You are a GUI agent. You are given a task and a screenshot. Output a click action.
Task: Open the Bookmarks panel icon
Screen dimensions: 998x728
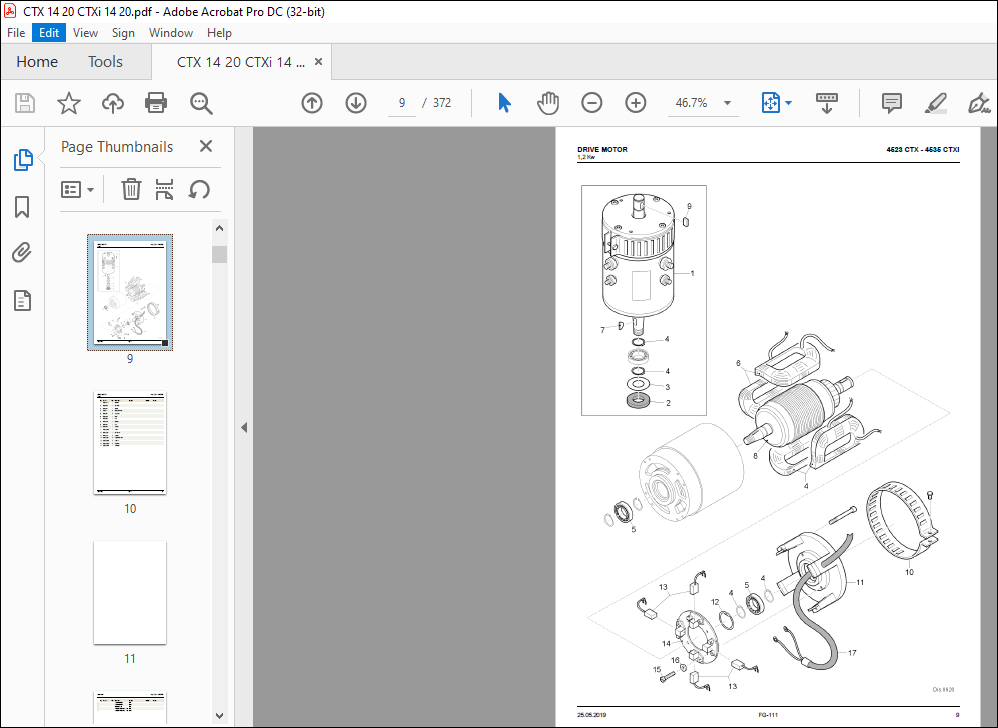[x=22, y=207]
